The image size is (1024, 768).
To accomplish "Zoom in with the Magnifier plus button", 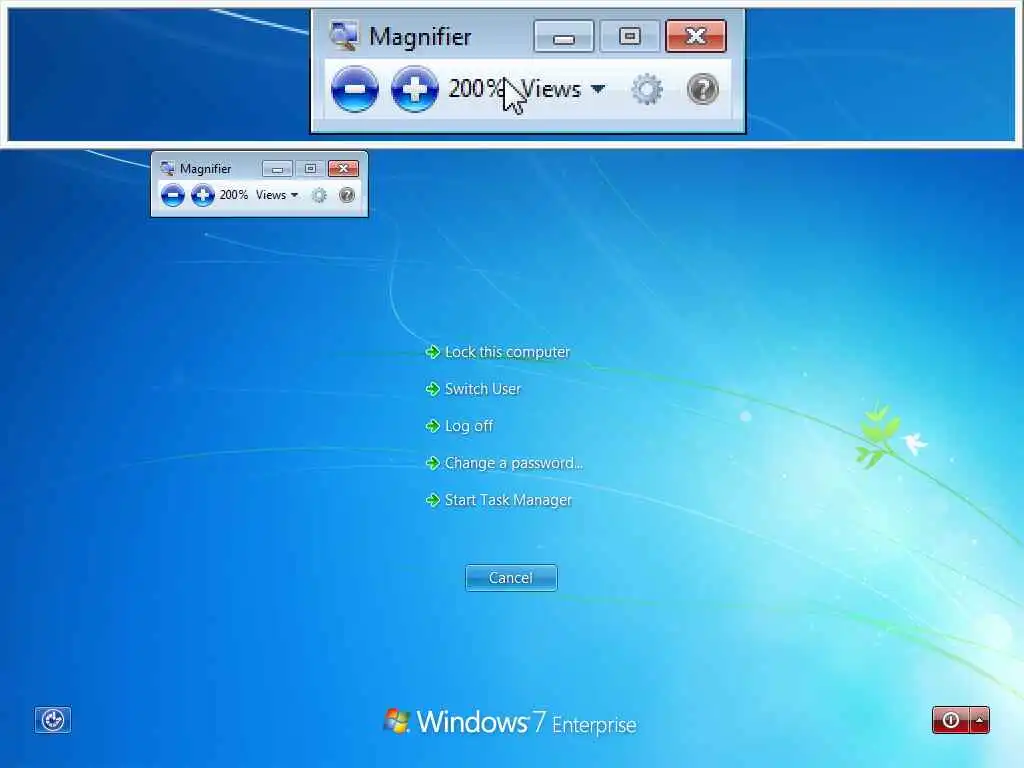I will click(202, 195).
